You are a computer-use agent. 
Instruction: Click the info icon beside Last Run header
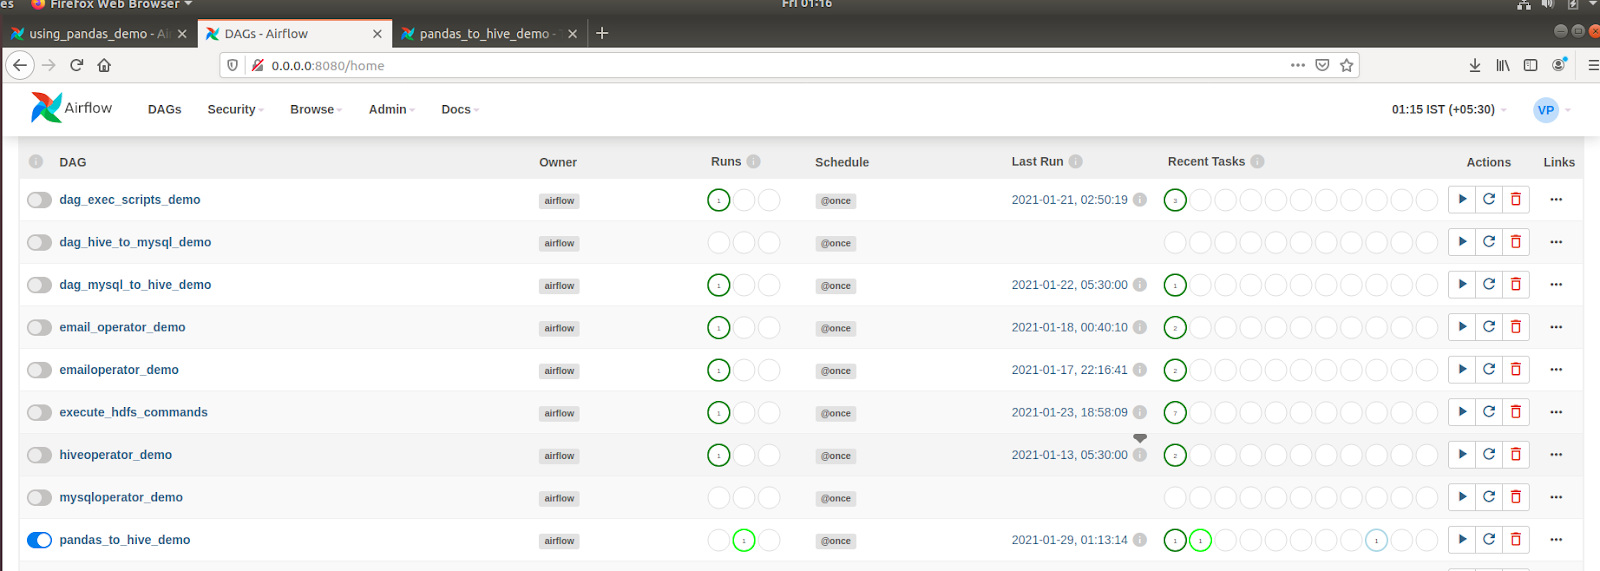[x=1076, y=162]
